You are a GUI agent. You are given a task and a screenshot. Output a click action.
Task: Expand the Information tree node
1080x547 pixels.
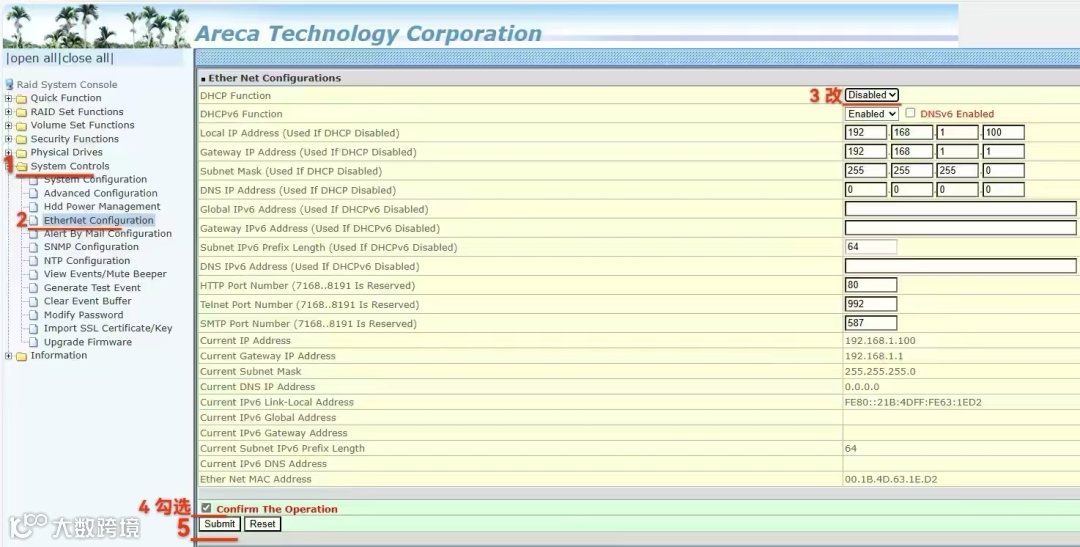8,356
